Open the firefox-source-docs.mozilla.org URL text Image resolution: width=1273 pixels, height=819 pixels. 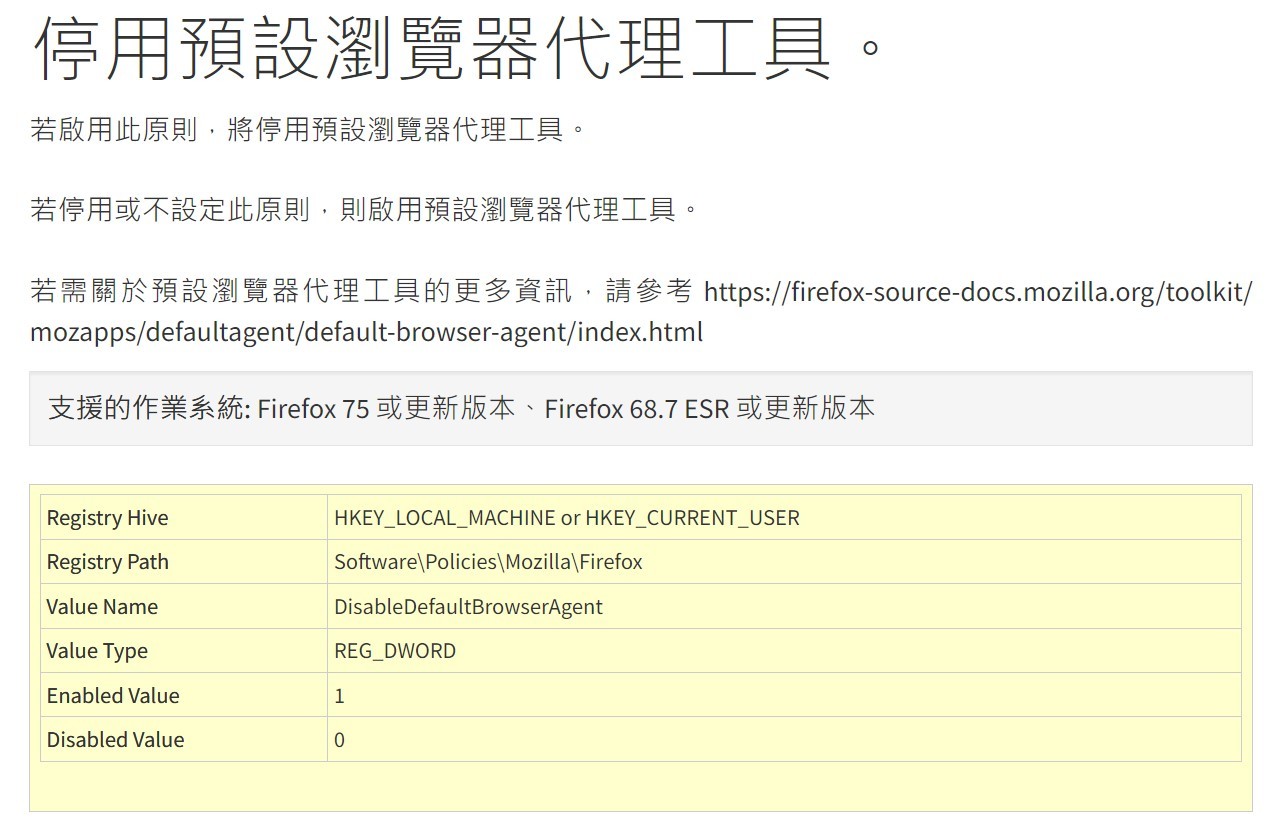pos(641,312)
